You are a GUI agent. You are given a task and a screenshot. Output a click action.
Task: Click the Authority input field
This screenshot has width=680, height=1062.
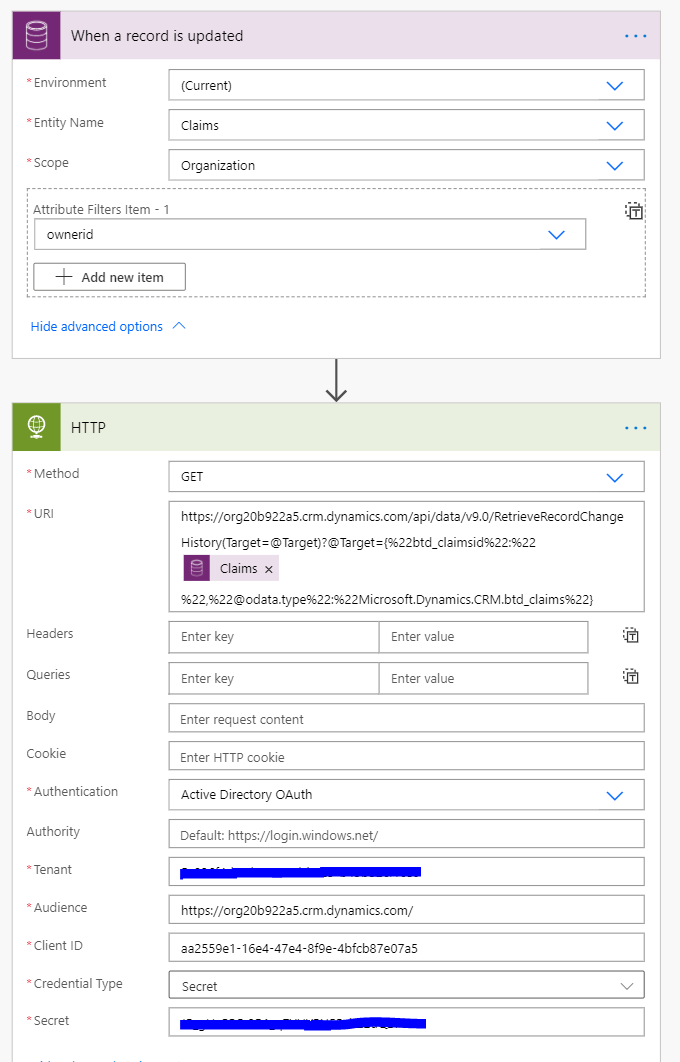[x=406, y=834]
